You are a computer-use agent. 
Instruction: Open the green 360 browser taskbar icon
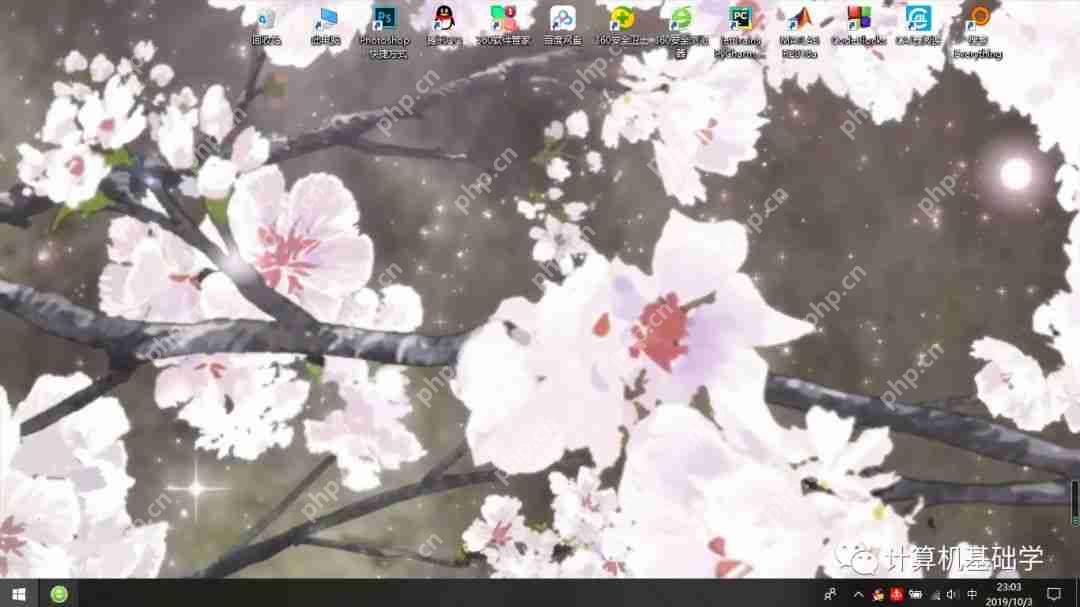[60, 593]
